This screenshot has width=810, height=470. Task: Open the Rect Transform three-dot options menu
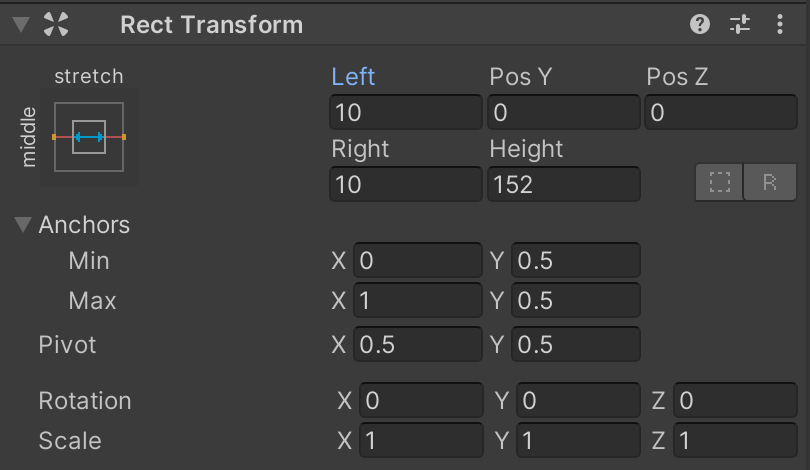pos(779,25)
